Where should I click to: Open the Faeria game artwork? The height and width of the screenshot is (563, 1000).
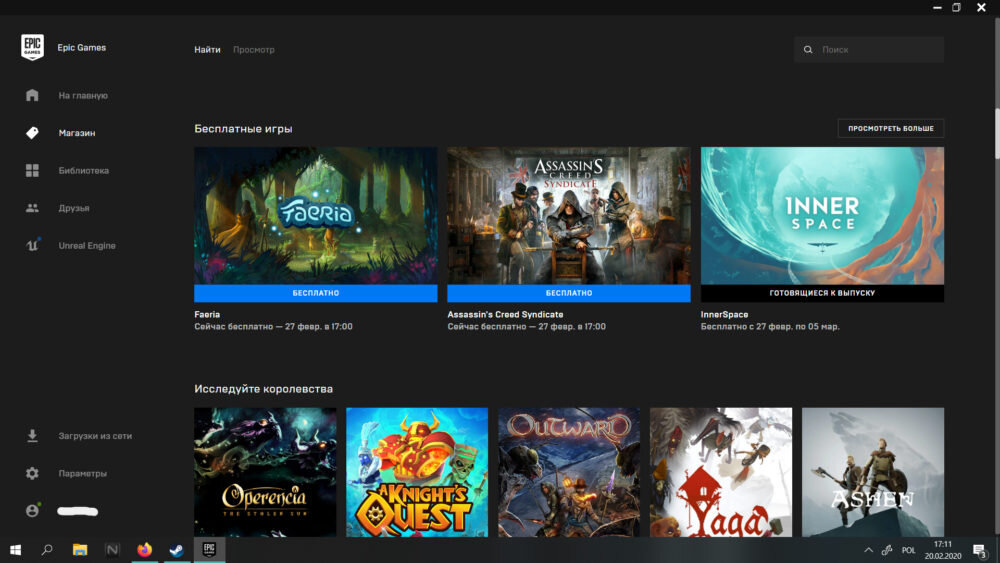click(x=316, y=216)
